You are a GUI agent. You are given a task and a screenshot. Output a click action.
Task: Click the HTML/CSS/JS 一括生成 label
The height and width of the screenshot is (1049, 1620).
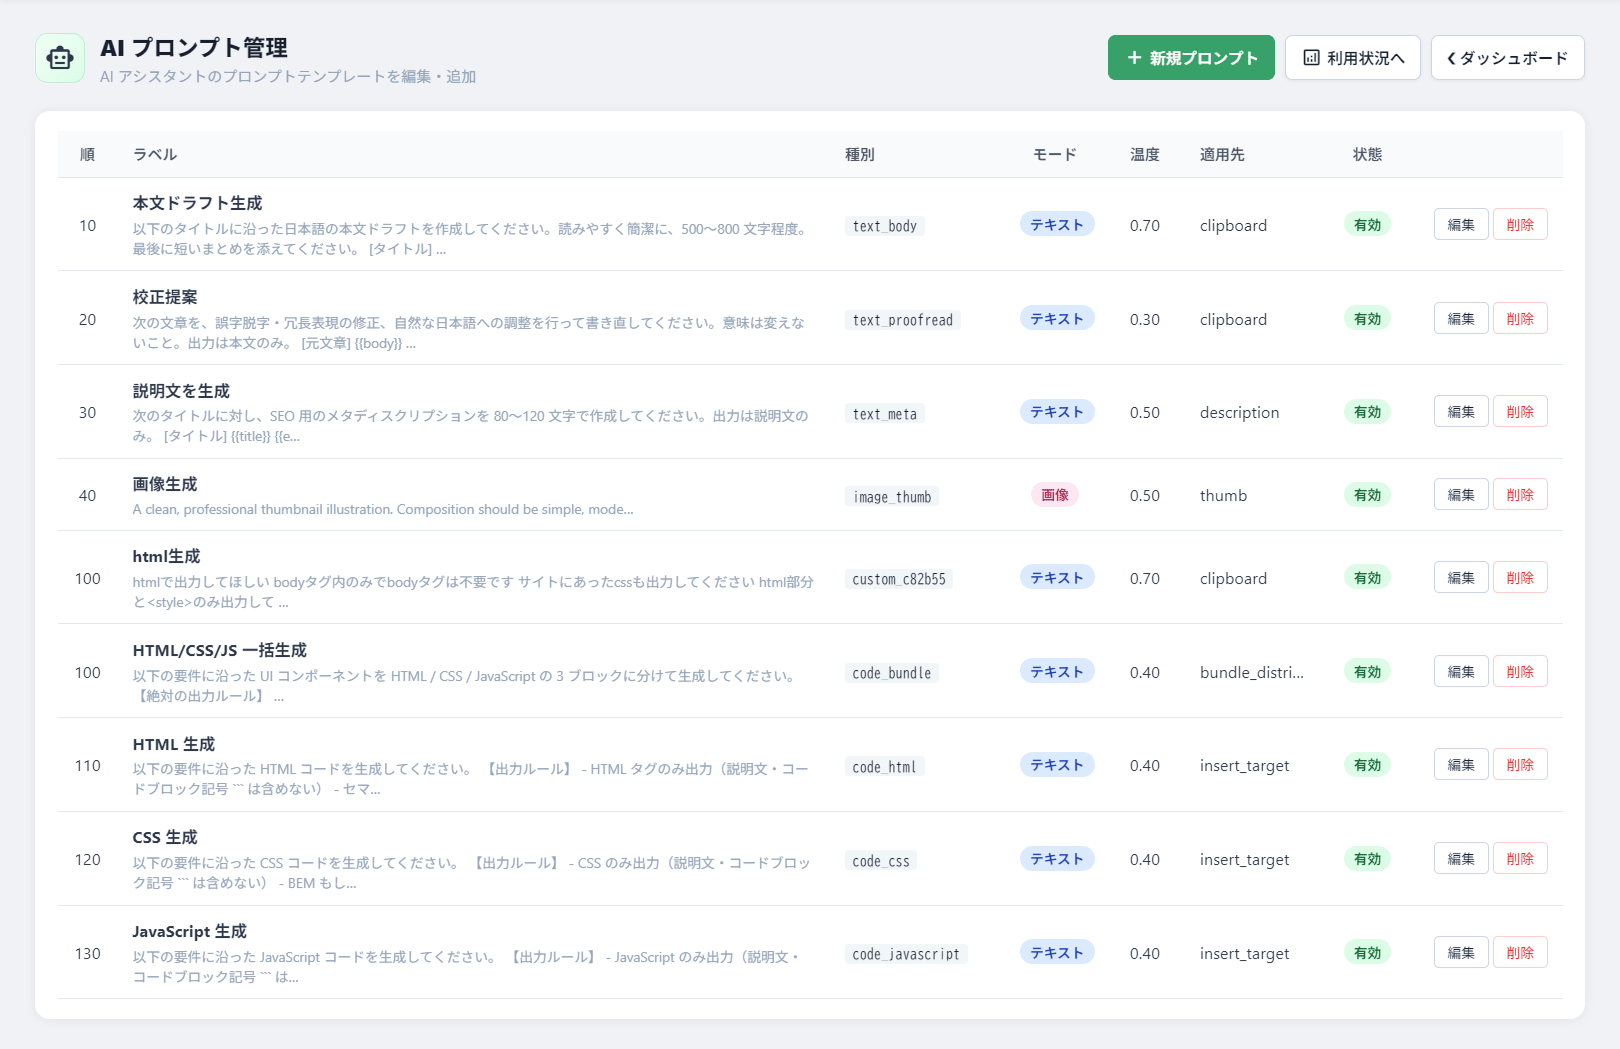(219, 650)
